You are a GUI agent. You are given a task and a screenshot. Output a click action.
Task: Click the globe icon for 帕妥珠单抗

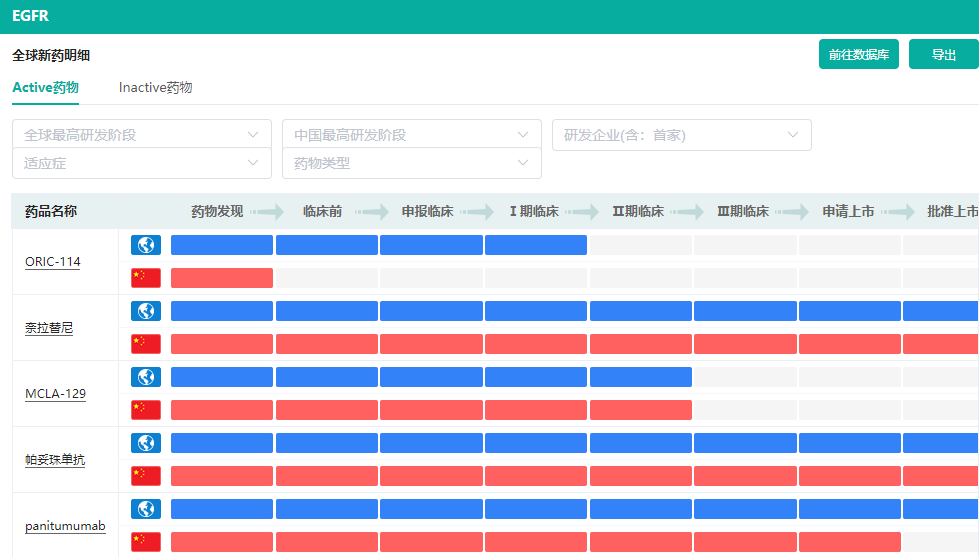pos(146,443)
